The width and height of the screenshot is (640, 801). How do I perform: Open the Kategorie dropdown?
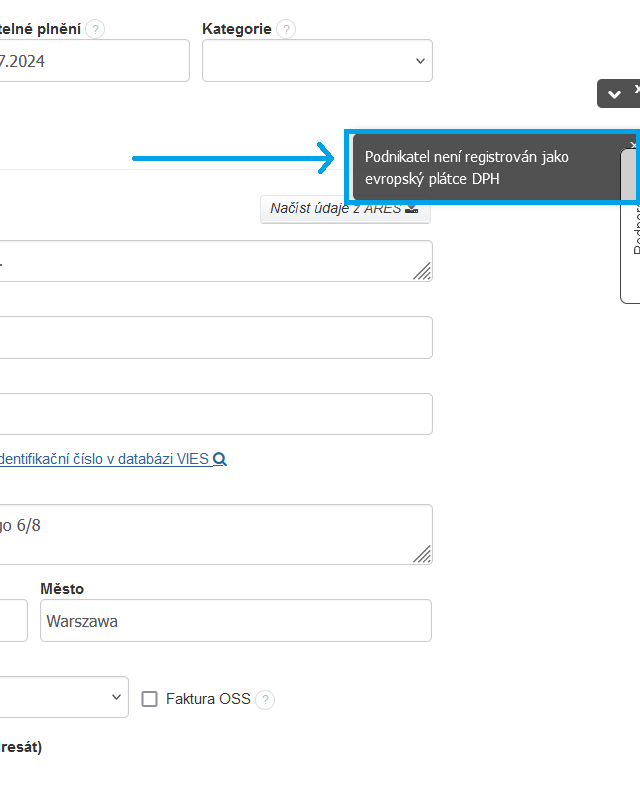click(x=317, y=61)
